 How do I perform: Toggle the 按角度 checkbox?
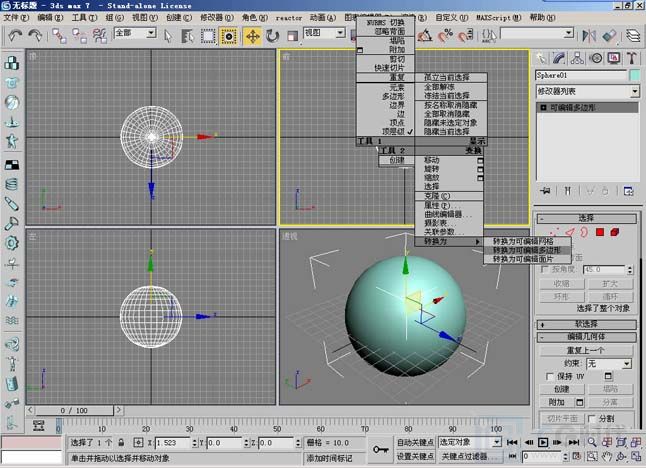tap(545, 269)
